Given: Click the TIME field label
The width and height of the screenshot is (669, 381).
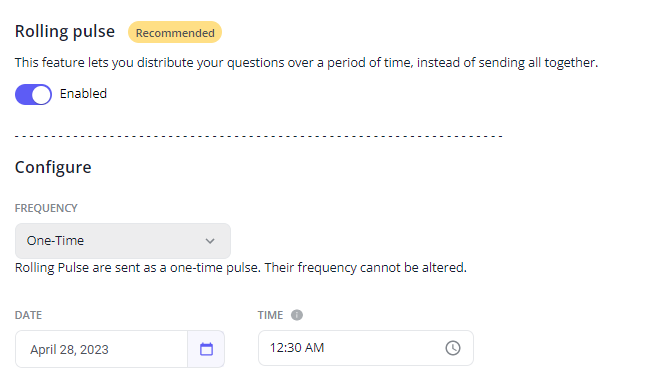Looking at the screenshot, I should 270,315.
